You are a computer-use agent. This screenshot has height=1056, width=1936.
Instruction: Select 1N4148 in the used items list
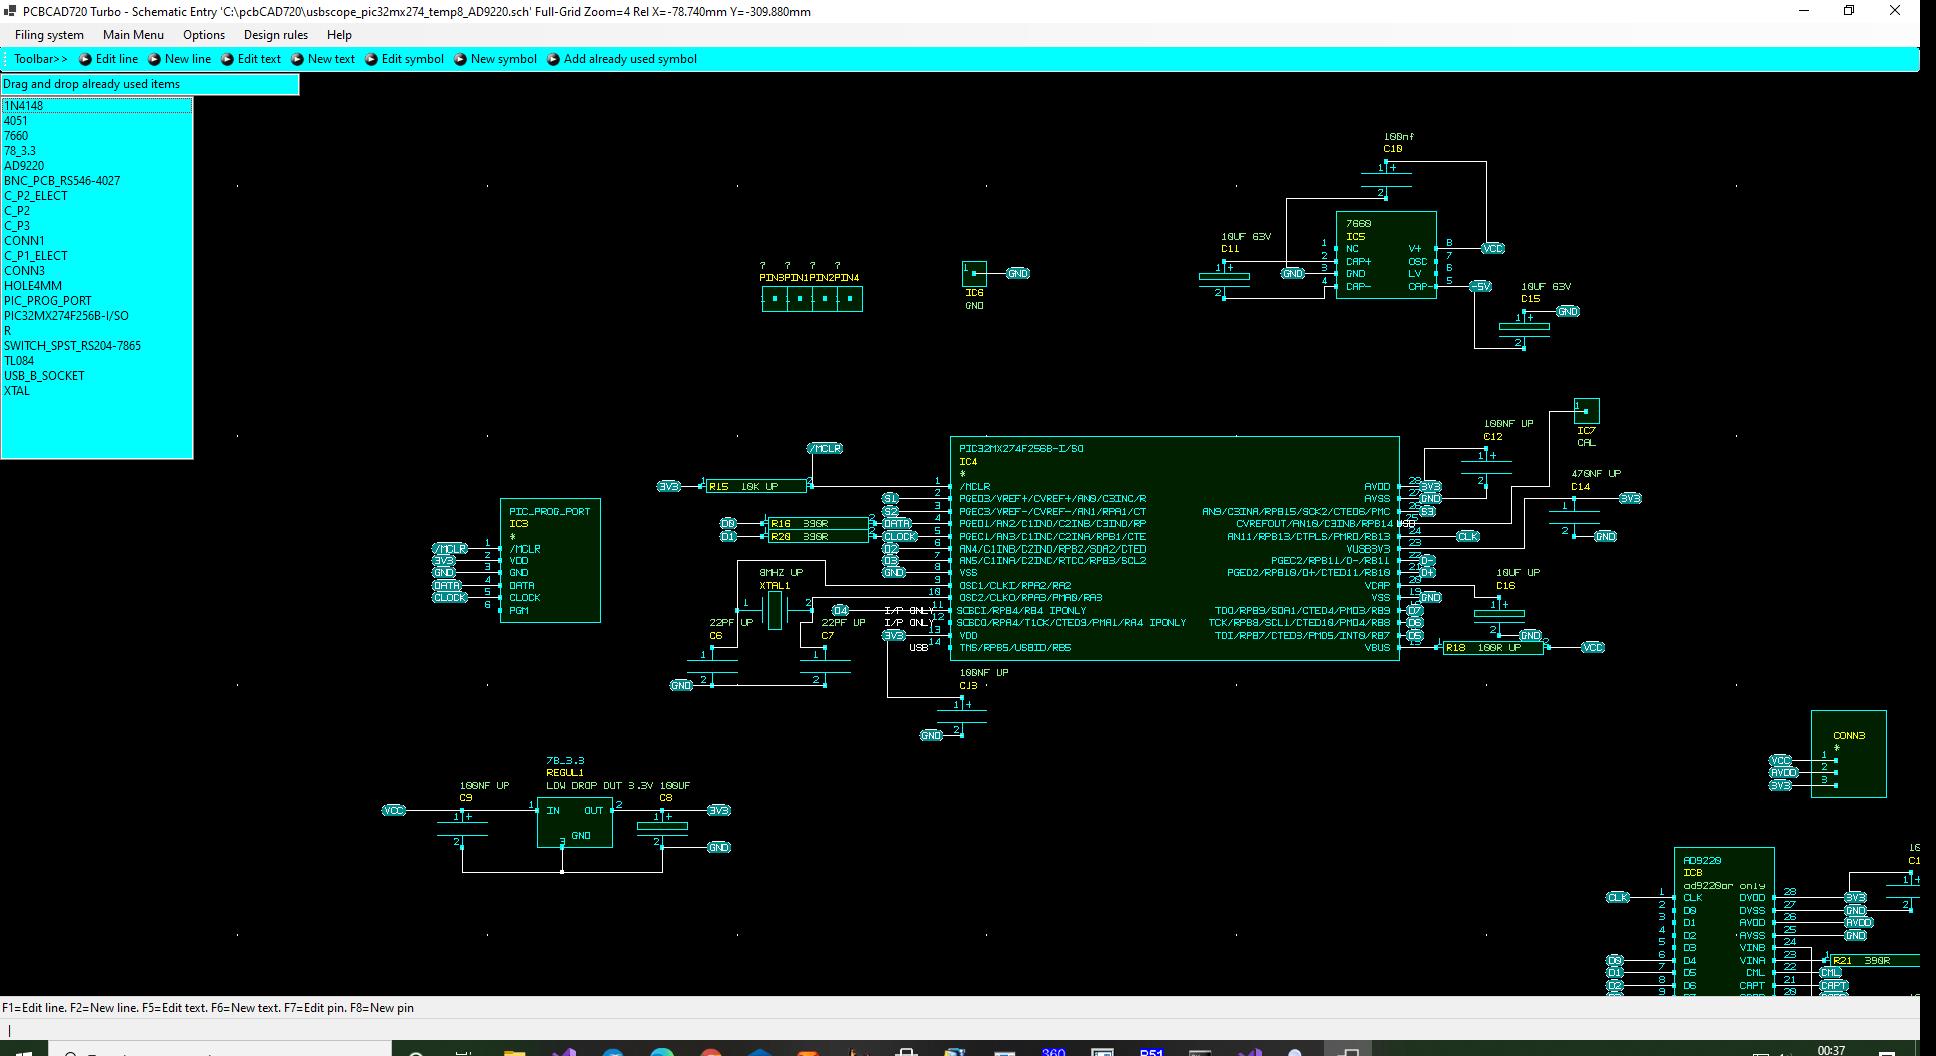pos(24,106)
